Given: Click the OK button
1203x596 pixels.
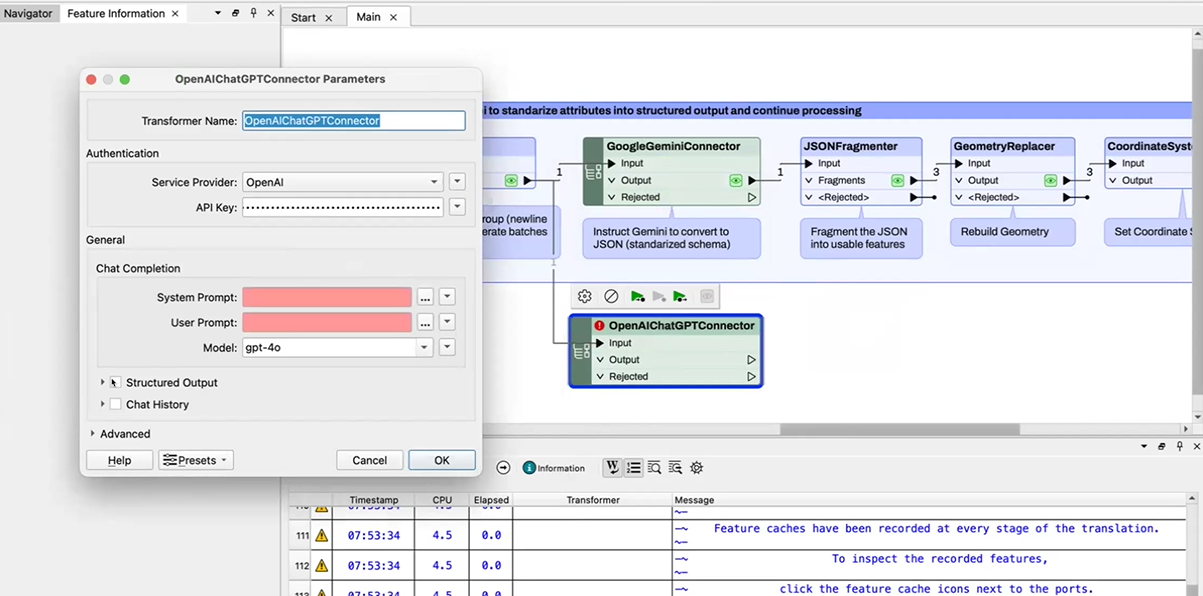Looking at the screenshot, I should (x=441, y=460).
